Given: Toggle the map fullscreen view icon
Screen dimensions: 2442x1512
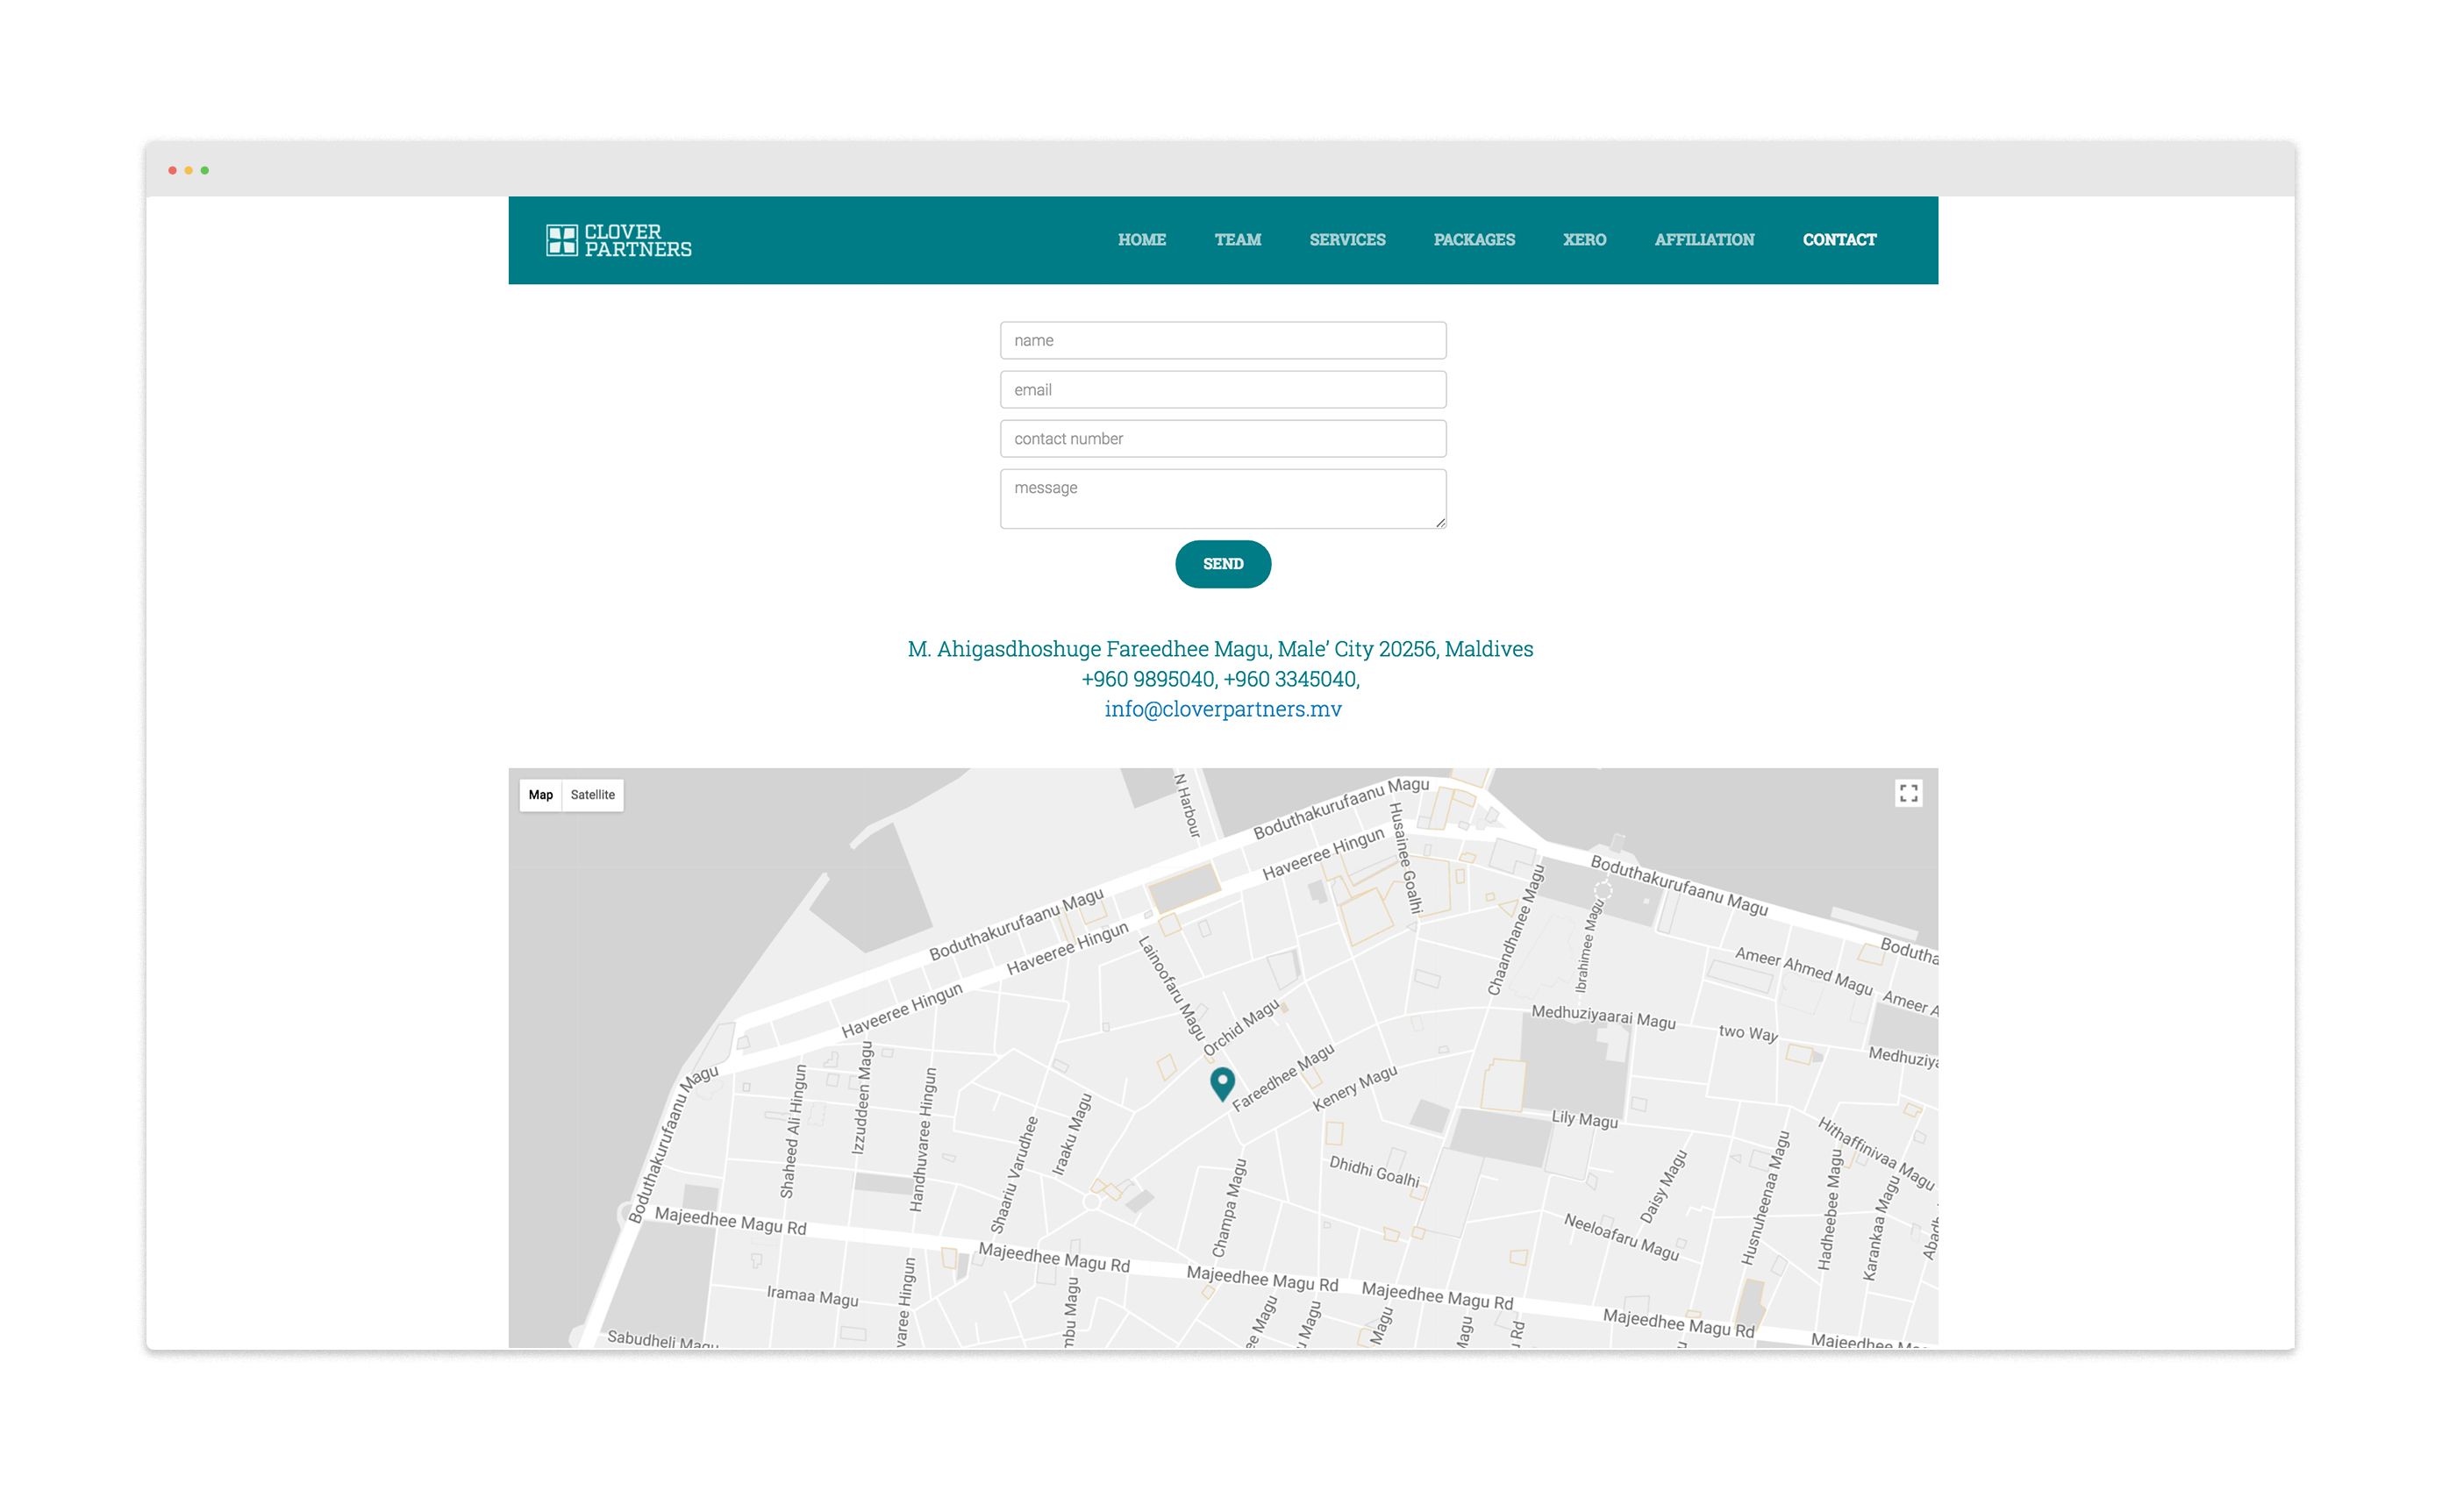Looking at the screenshot, I should pos(1907,793).
